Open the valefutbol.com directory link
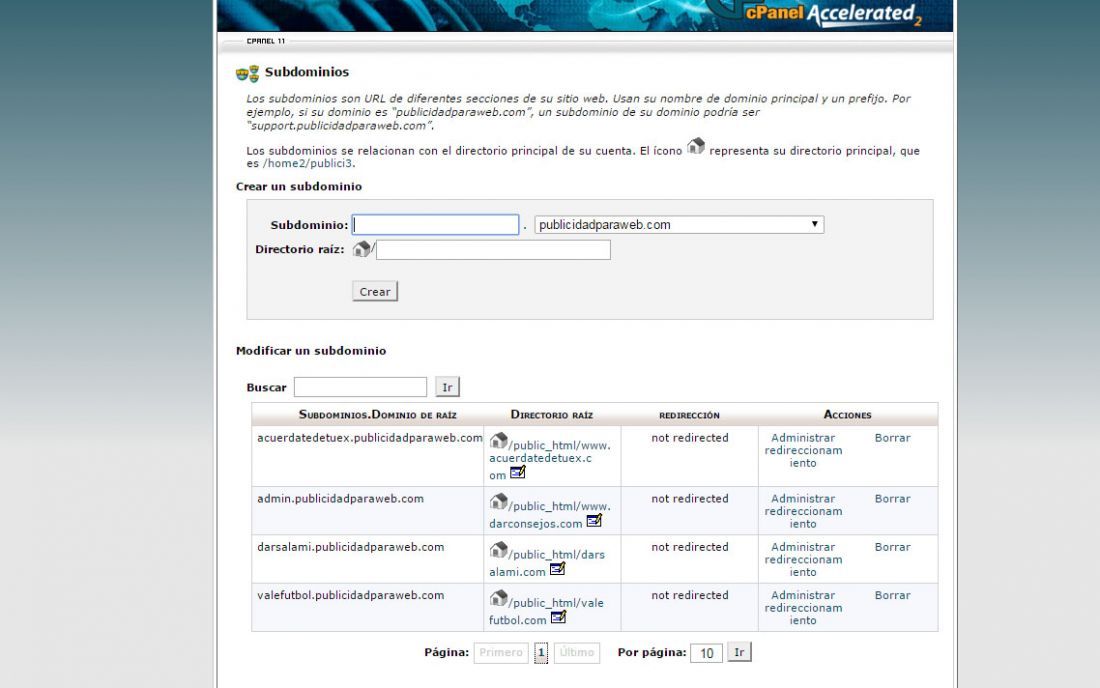1100x688 pixels. coord(546,612)
